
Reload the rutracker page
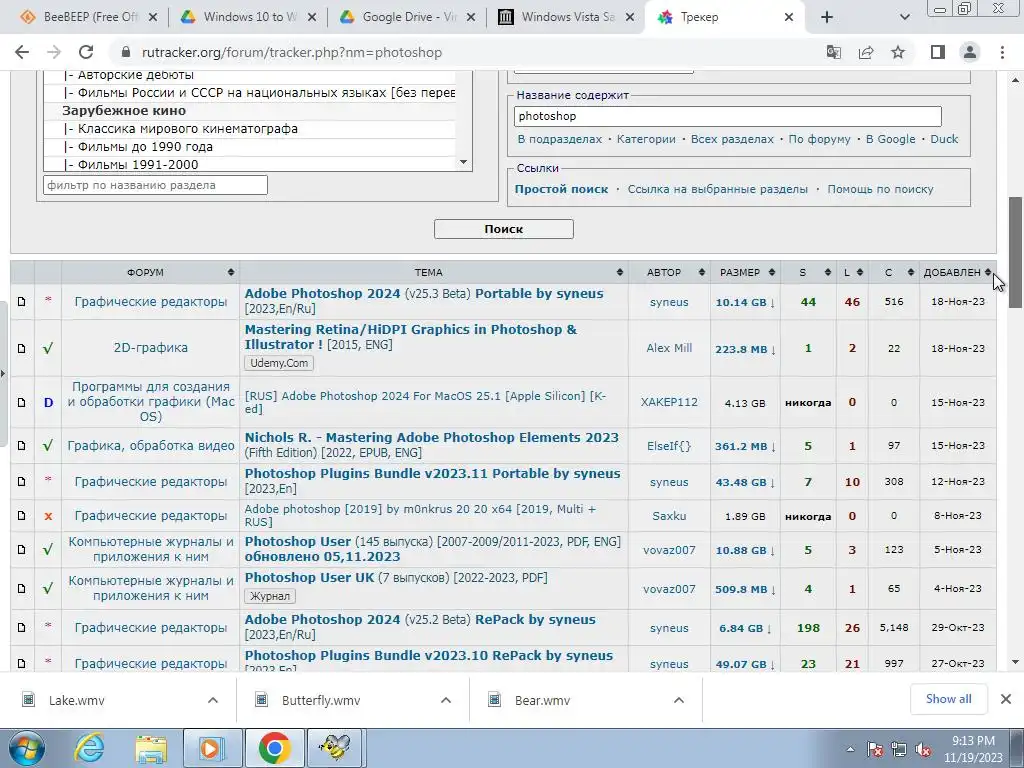click(86, 52)
